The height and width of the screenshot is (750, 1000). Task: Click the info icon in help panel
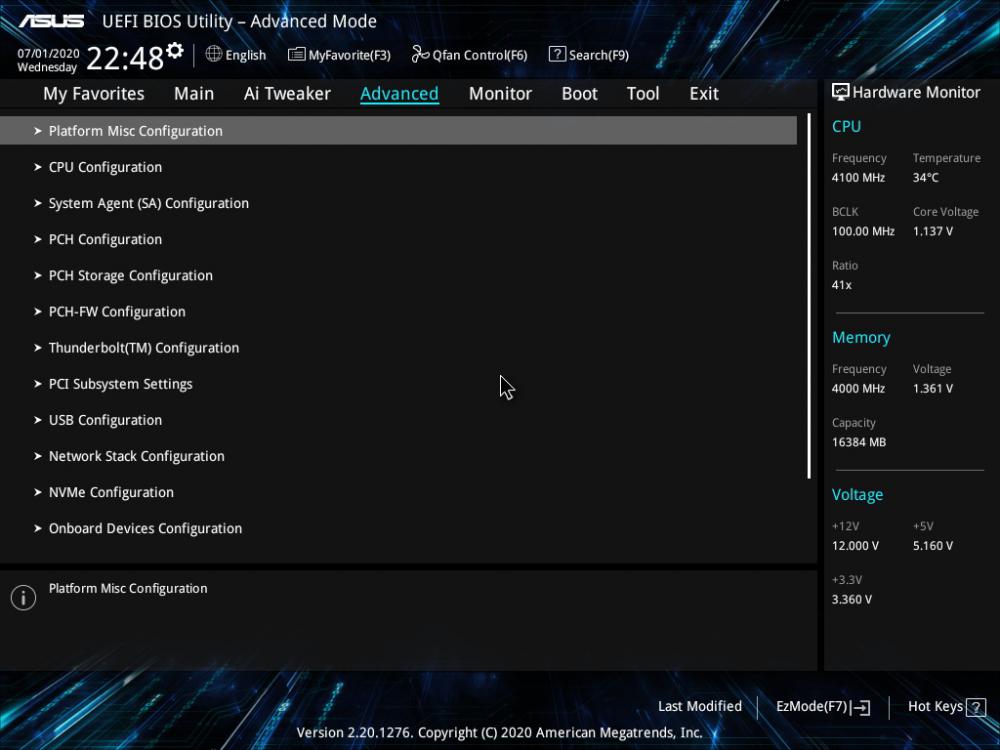(23, 598)
